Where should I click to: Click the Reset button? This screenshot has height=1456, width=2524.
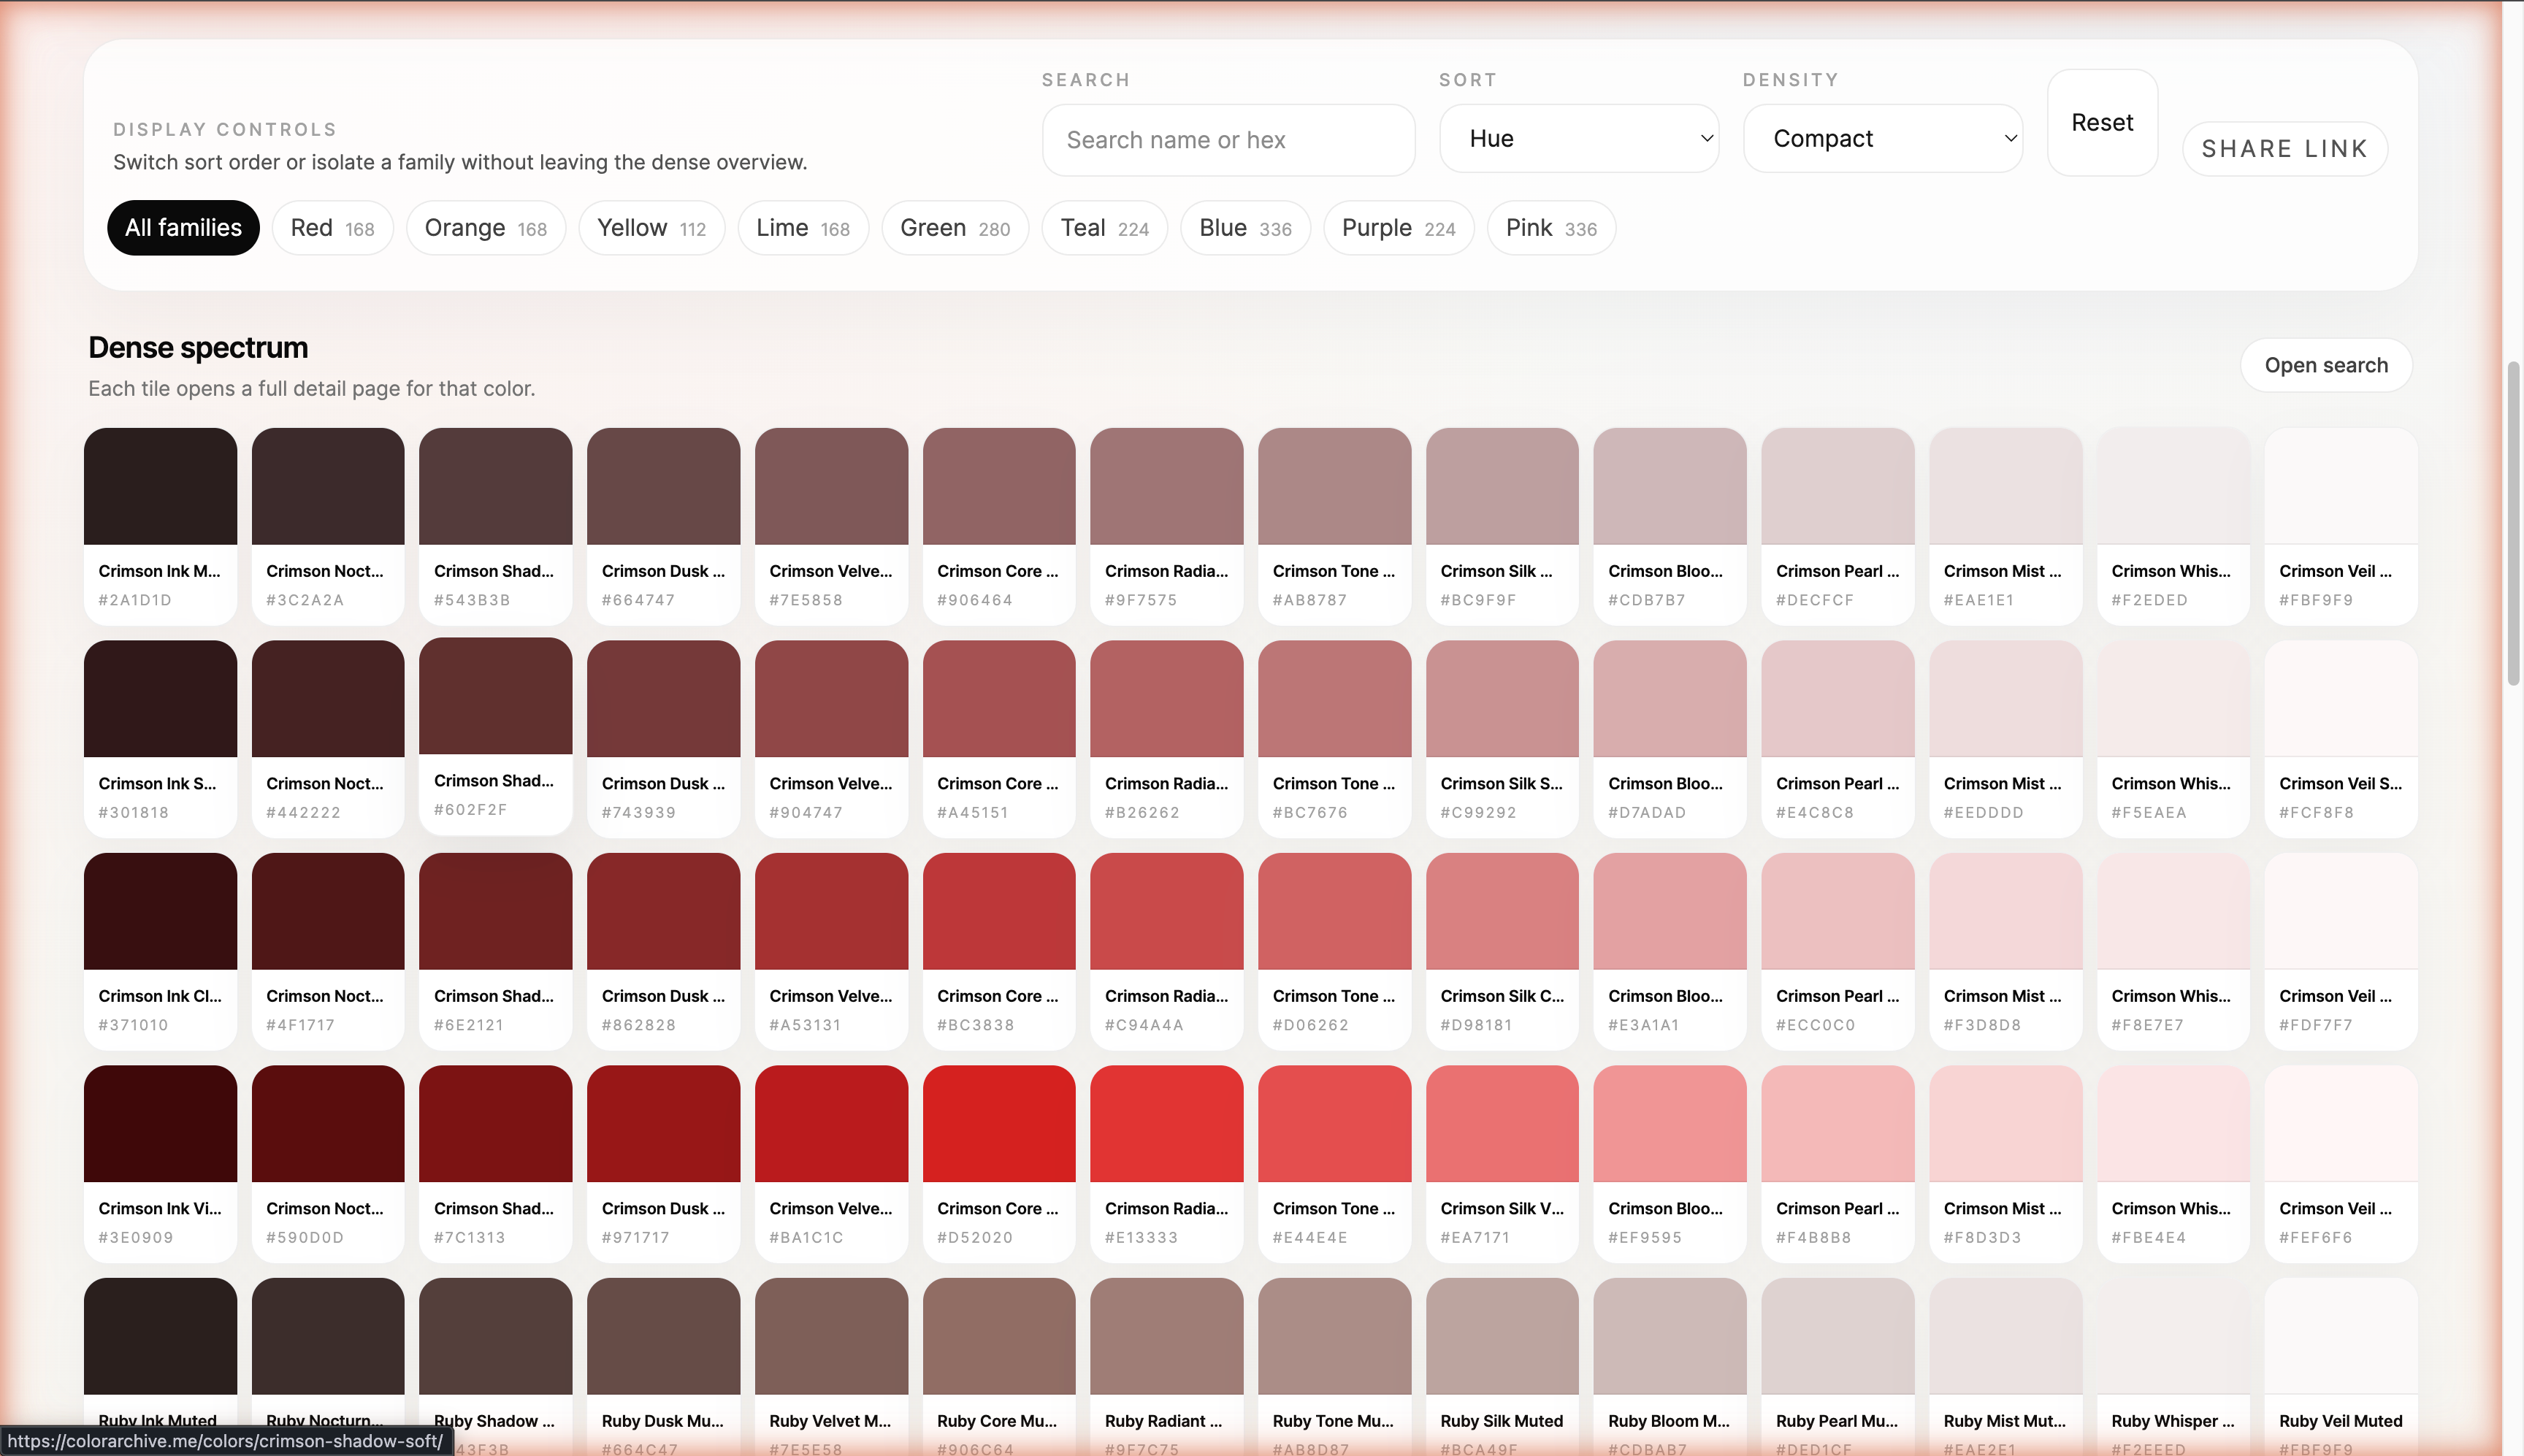point(2102,123)
